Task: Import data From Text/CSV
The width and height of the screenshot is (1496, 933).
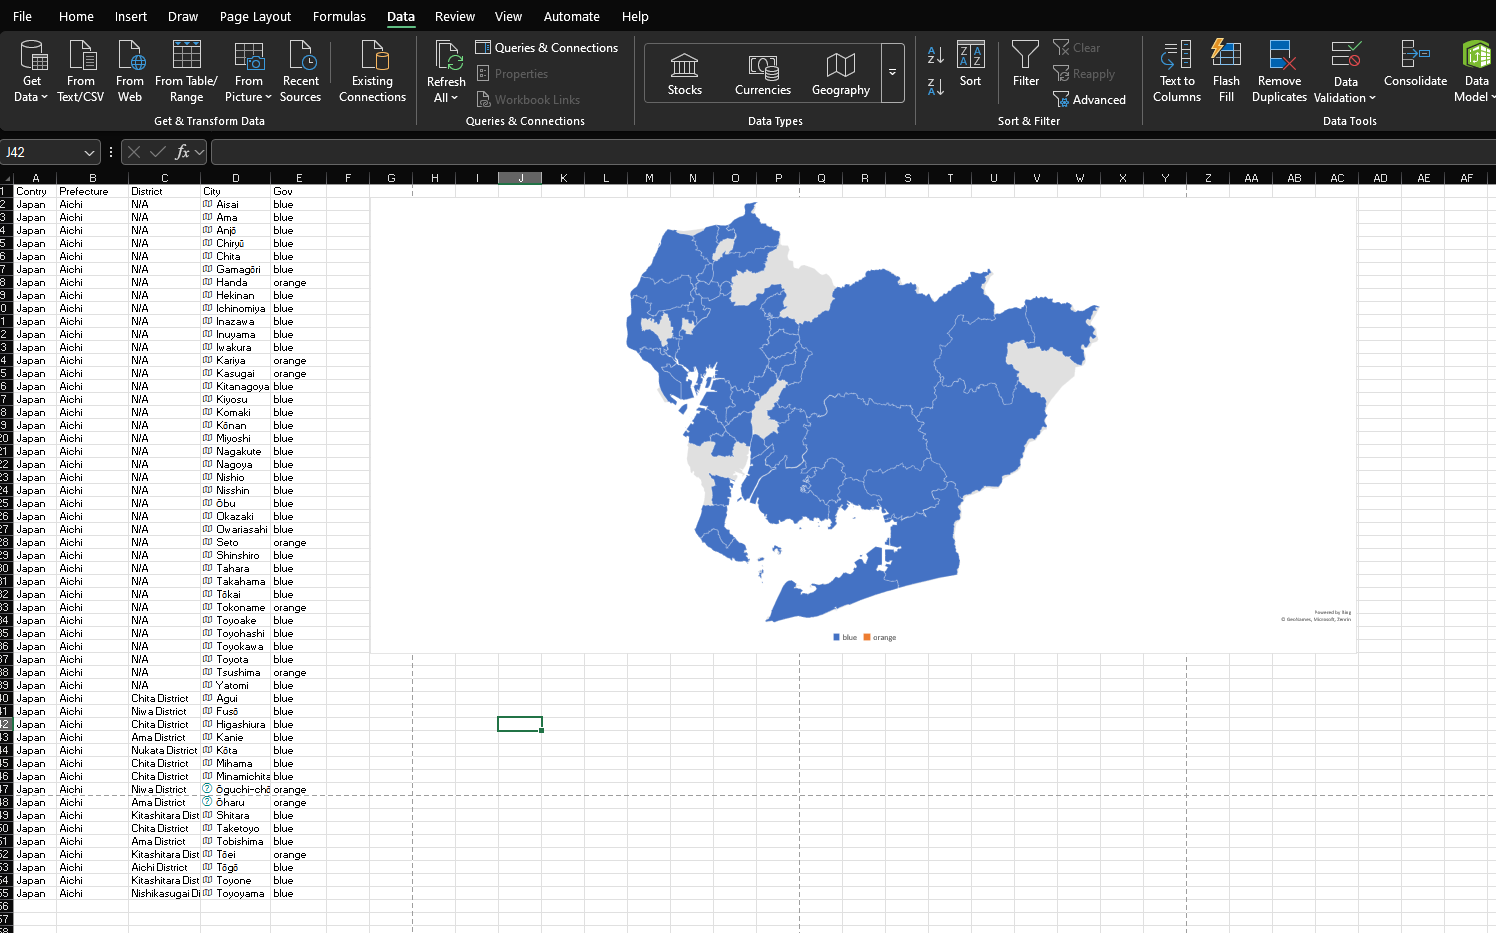Action: coord(81,71)
